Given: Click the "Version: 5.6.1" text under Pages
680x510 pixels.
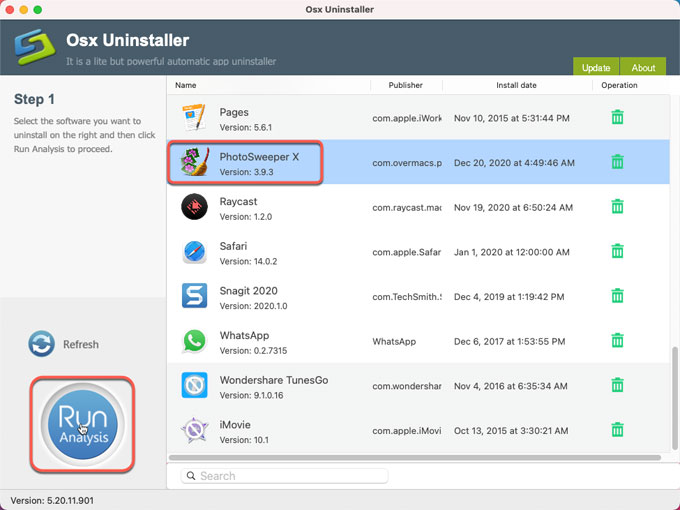Looking at the screenshot, I should [245, 128].
